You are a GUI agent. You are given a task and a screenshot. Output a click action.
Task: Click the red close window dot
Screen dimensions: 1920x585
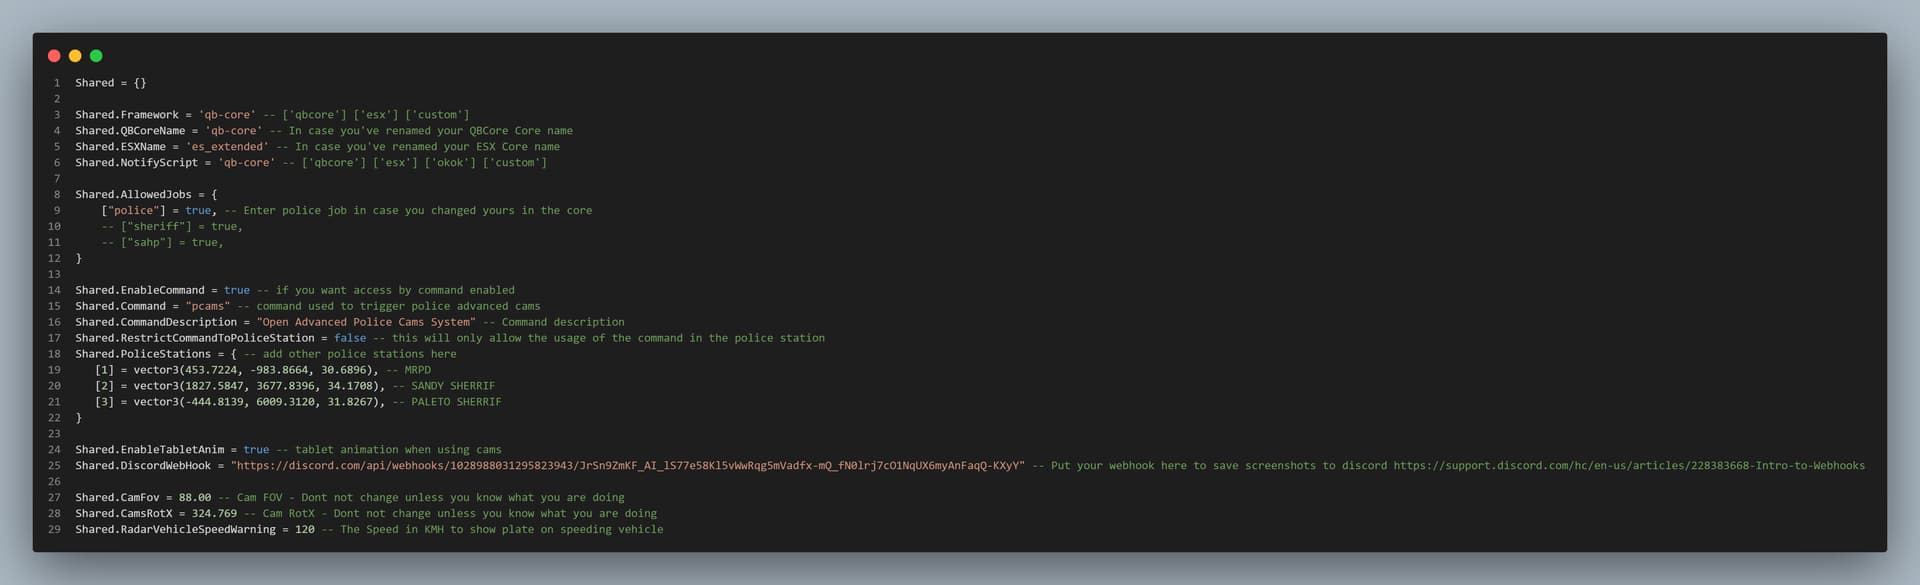[54, 56]
